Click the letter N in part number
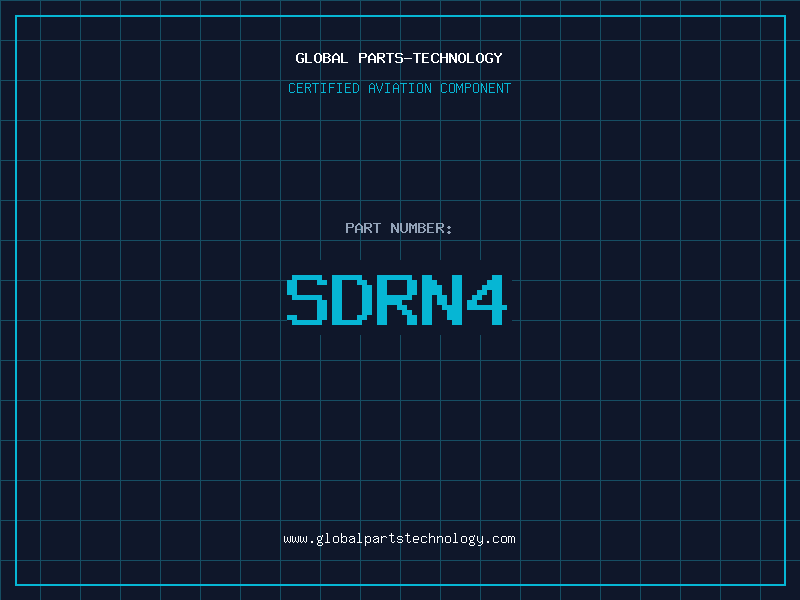Screen dimensions: 800x600 click(x=441, y=300)
